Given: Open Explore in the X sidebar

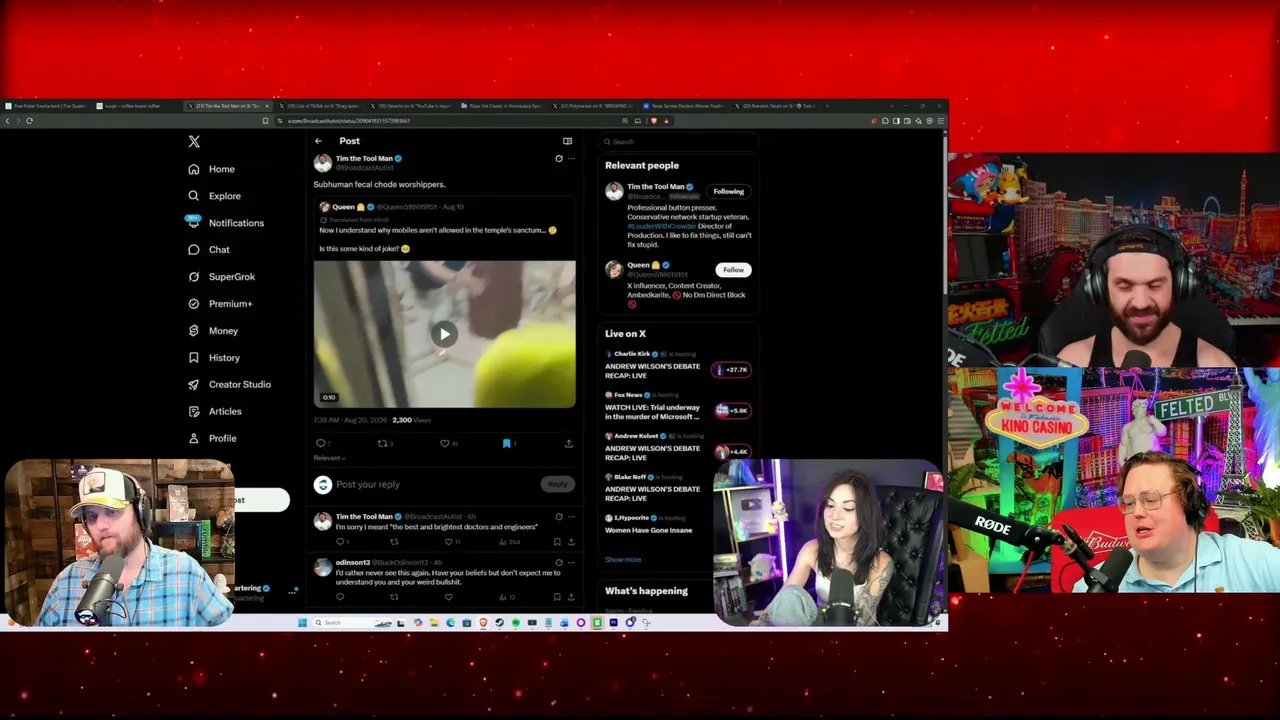Looking at the screenshot, I should click(214, 196).
